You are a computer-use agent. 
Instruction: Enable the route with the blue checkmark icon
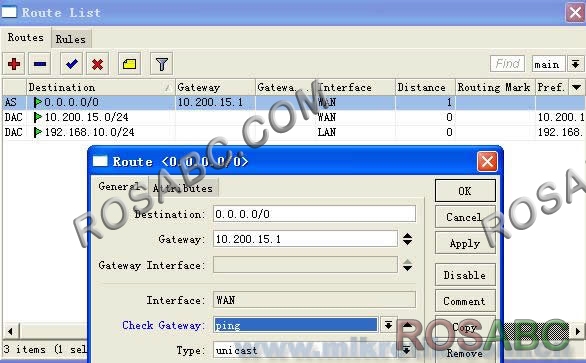point(71,64)
